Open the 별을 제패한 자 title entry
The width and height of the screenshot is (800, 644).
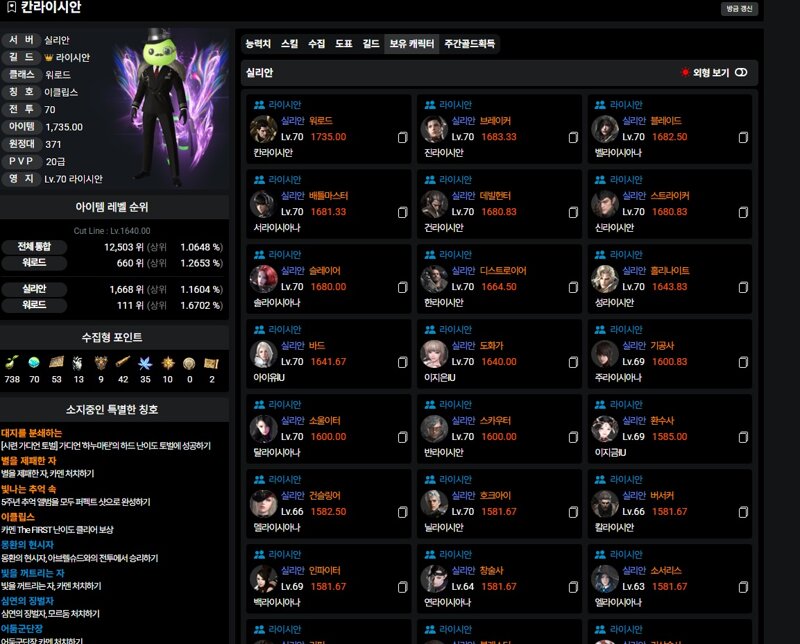click(29, 461)
